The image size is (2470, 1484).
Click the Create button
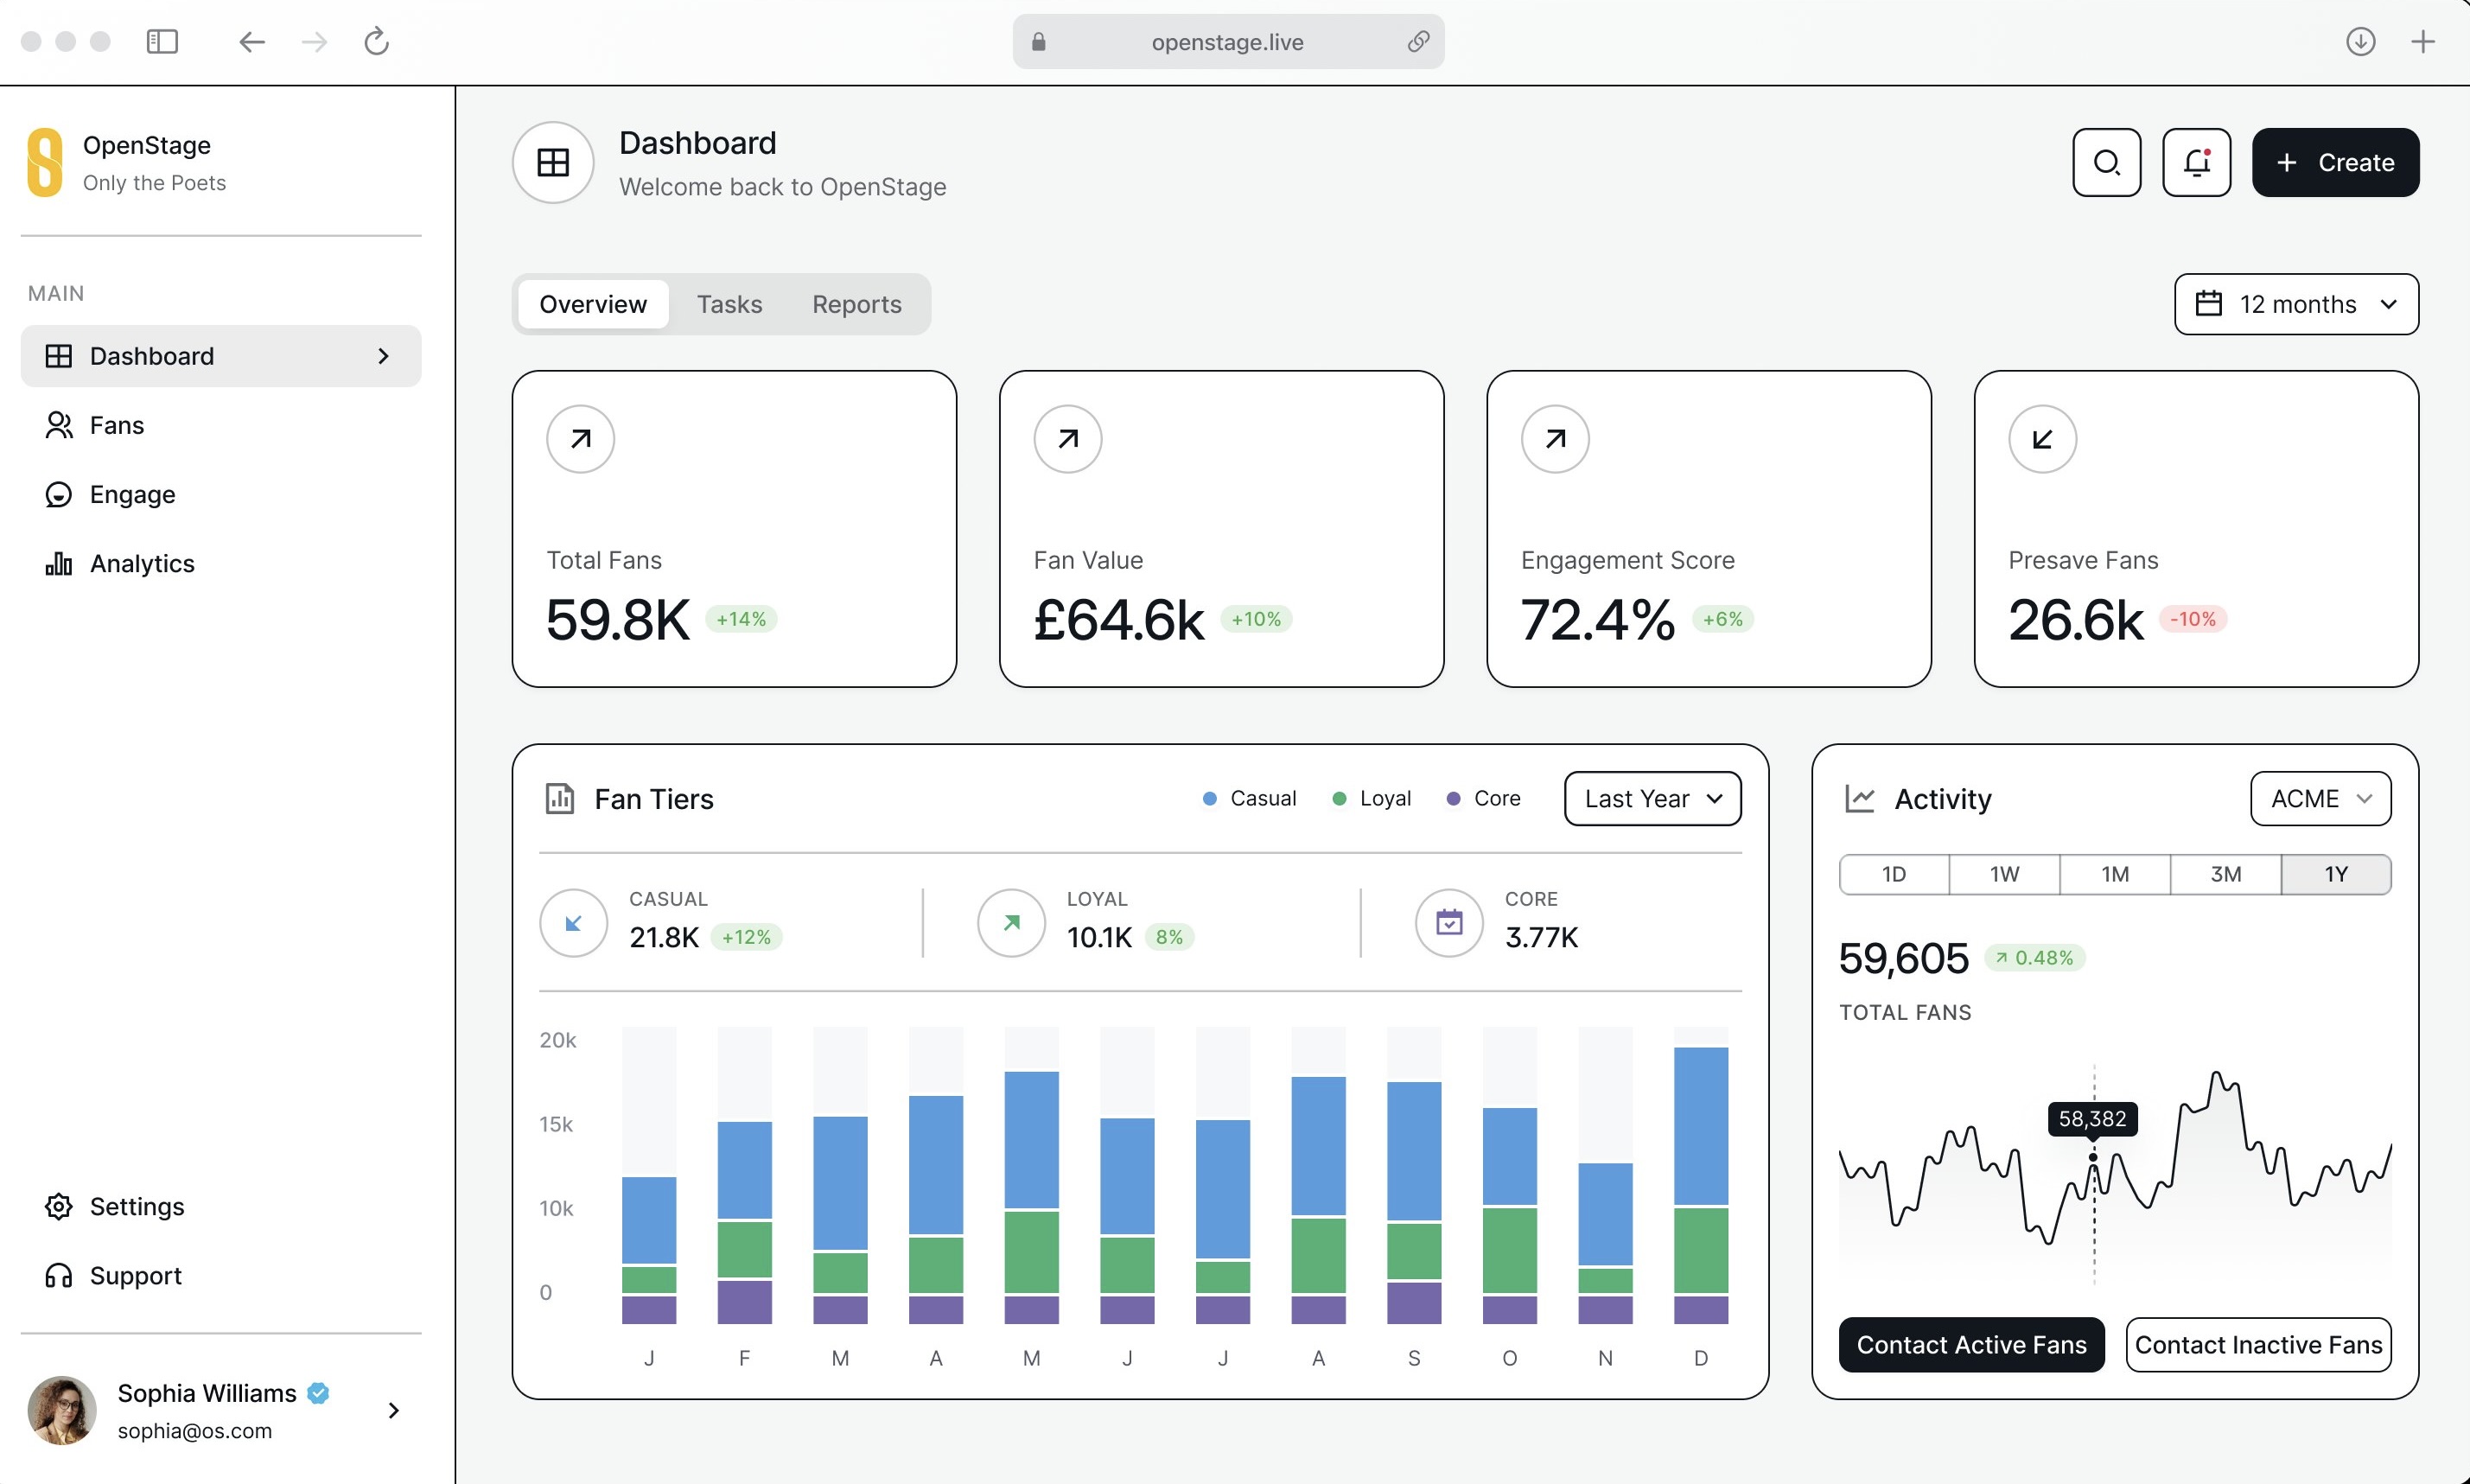(2335, 162)
